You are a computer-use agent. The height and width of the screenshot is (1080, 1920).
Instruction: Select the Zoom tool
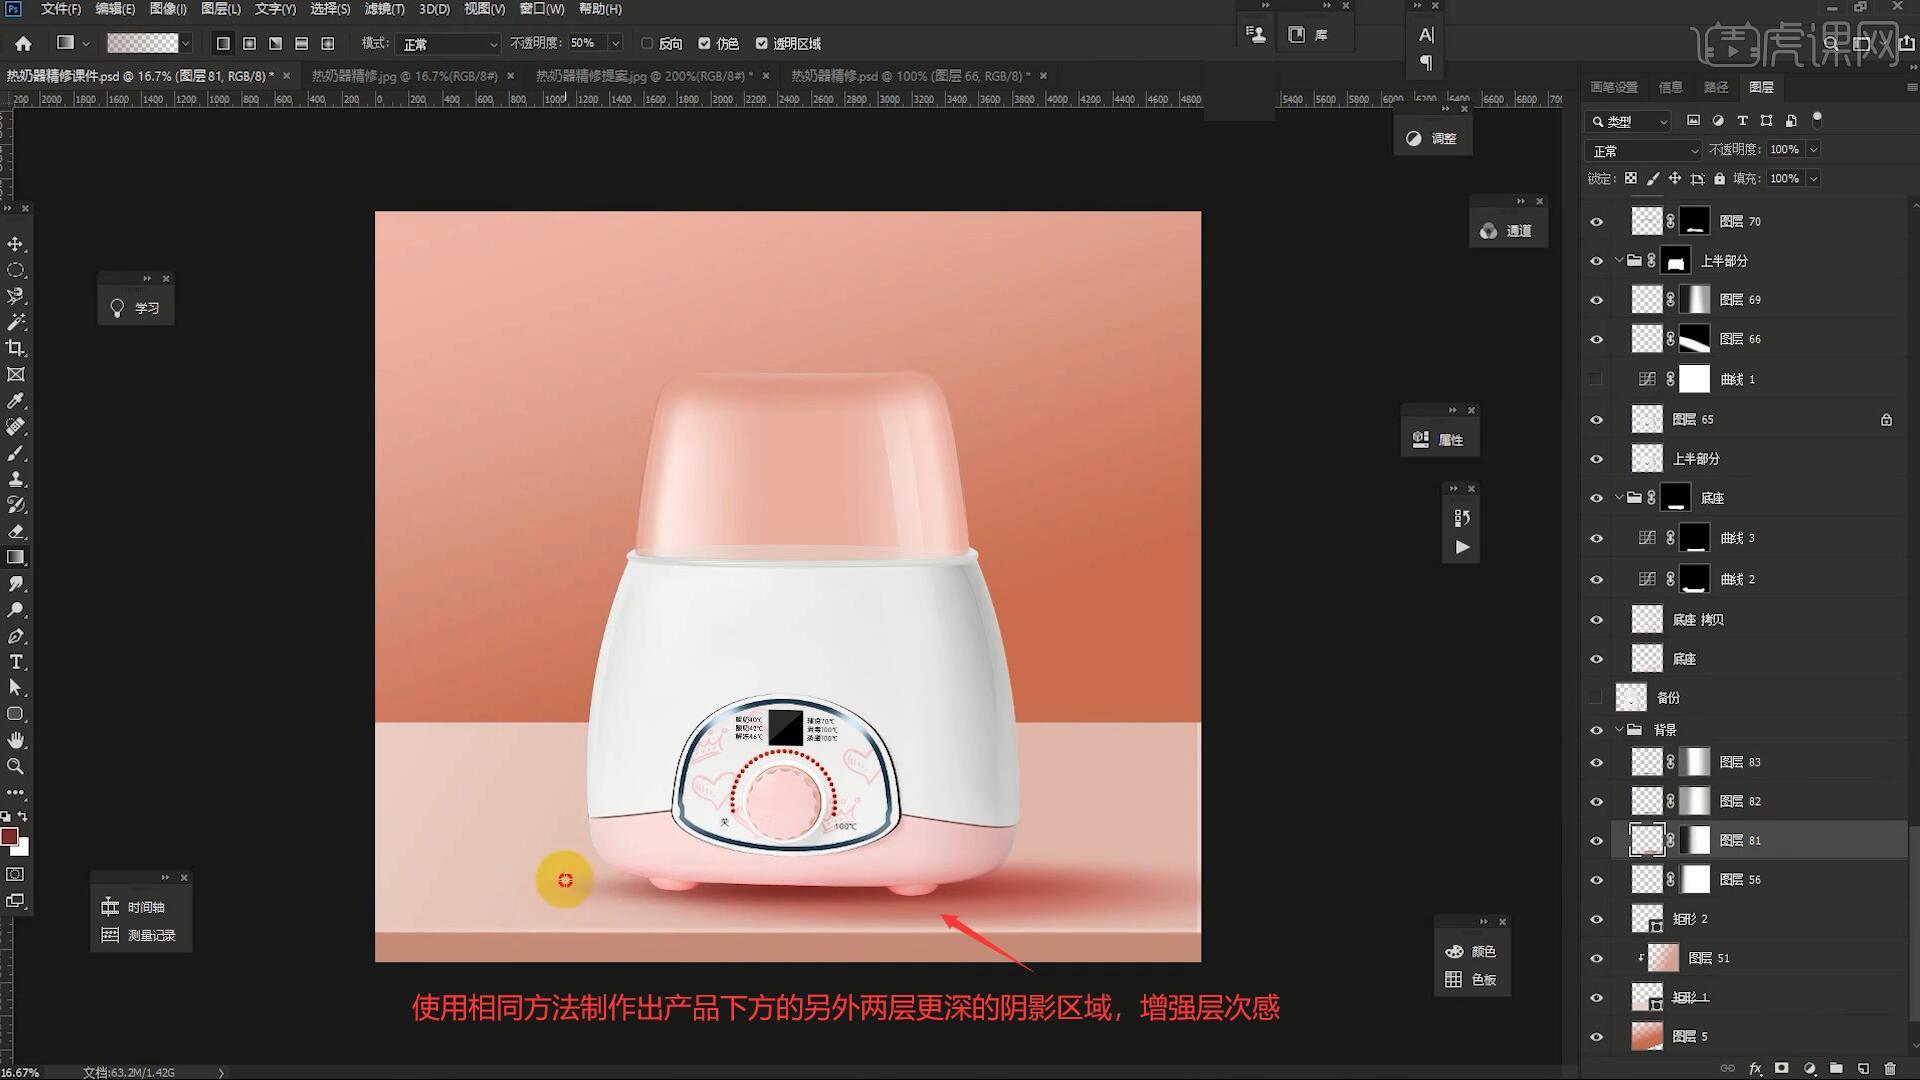pyautogui.click(x=16, y=766)
